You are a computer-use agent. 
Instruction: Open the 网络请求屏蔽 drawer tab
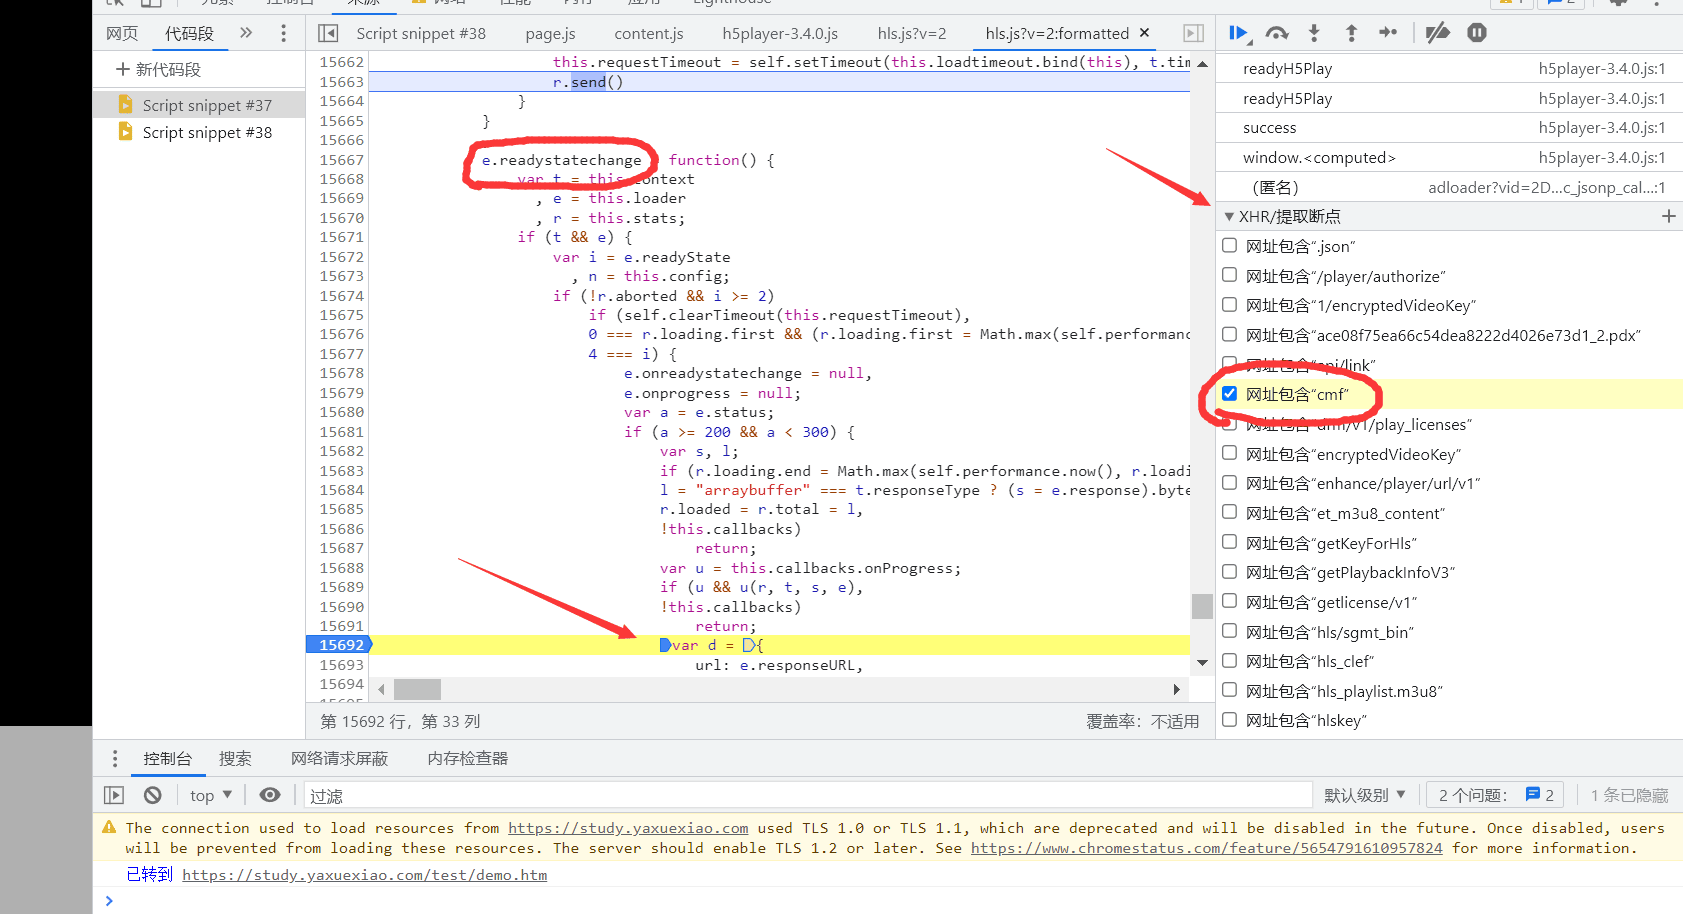(x=339, y=758)
